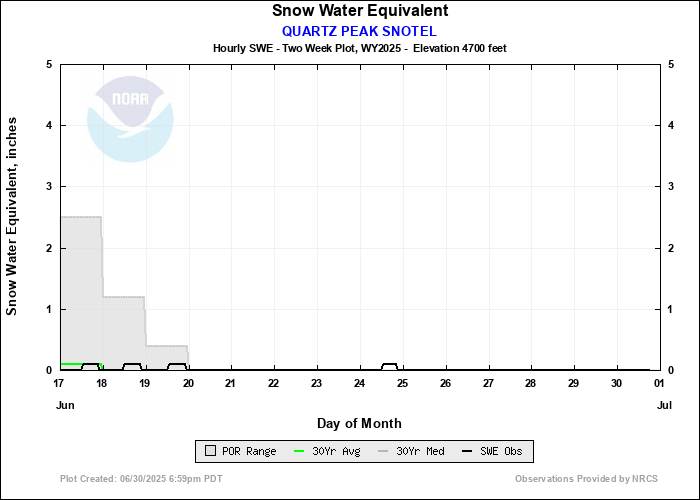Screen dimensions: 700x500
Task: Click the SWE Obs bump on June 24
Action: [x=389, y=367]
